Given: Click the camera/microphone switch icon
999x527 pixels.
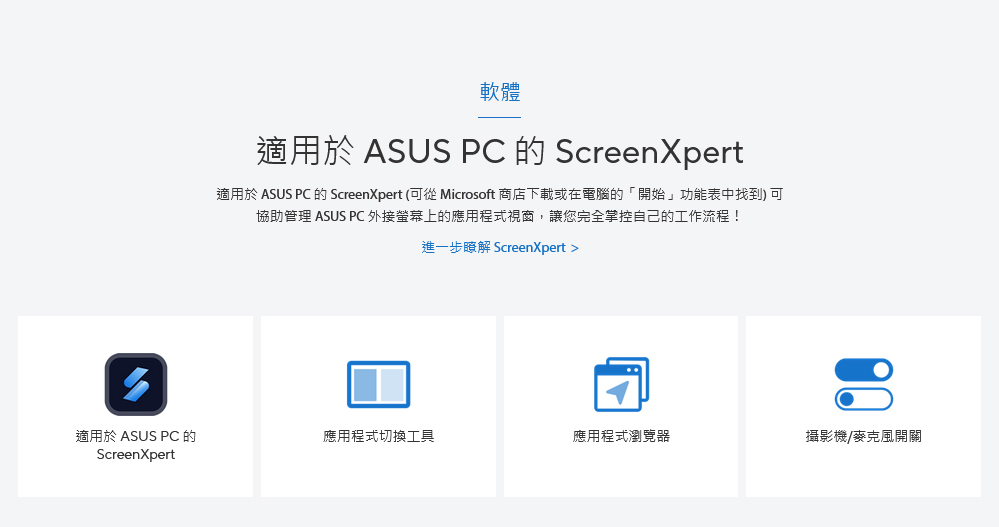Looking at the screenshot, I should (x=863, y=384).
